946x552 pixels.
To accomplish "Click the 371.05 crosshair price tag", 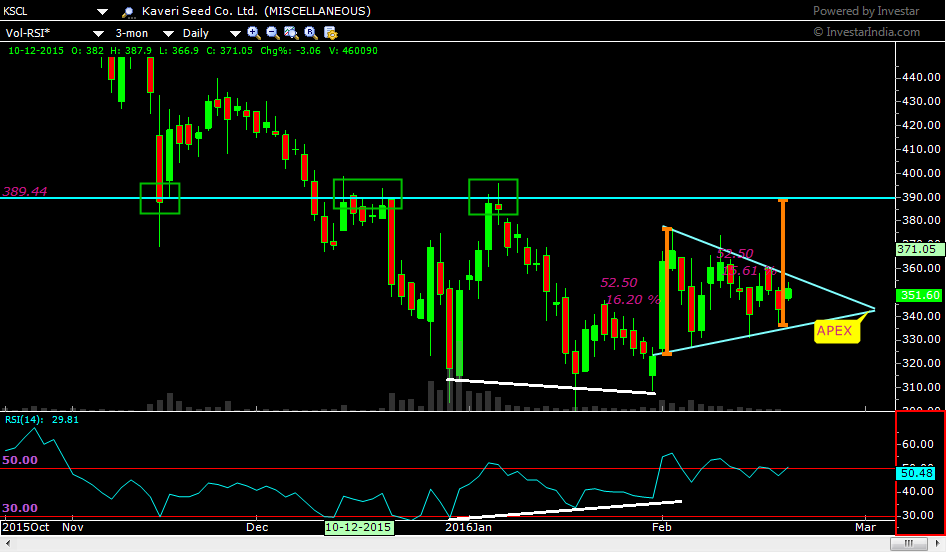I will (919, 249).
